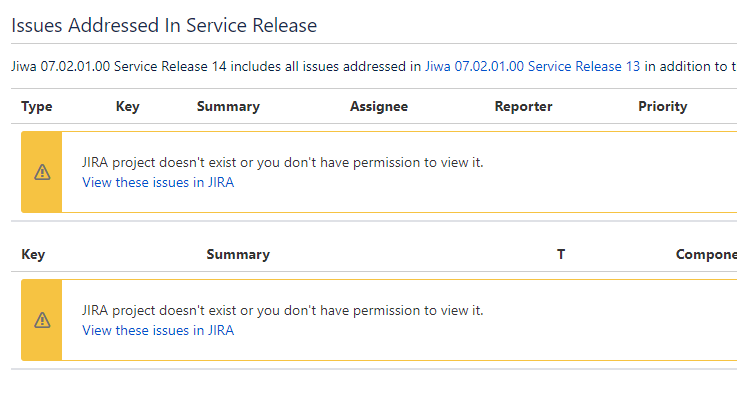Sort by Summary column in first table
This screenshot has width=737, height=403.
coord(228,106)
